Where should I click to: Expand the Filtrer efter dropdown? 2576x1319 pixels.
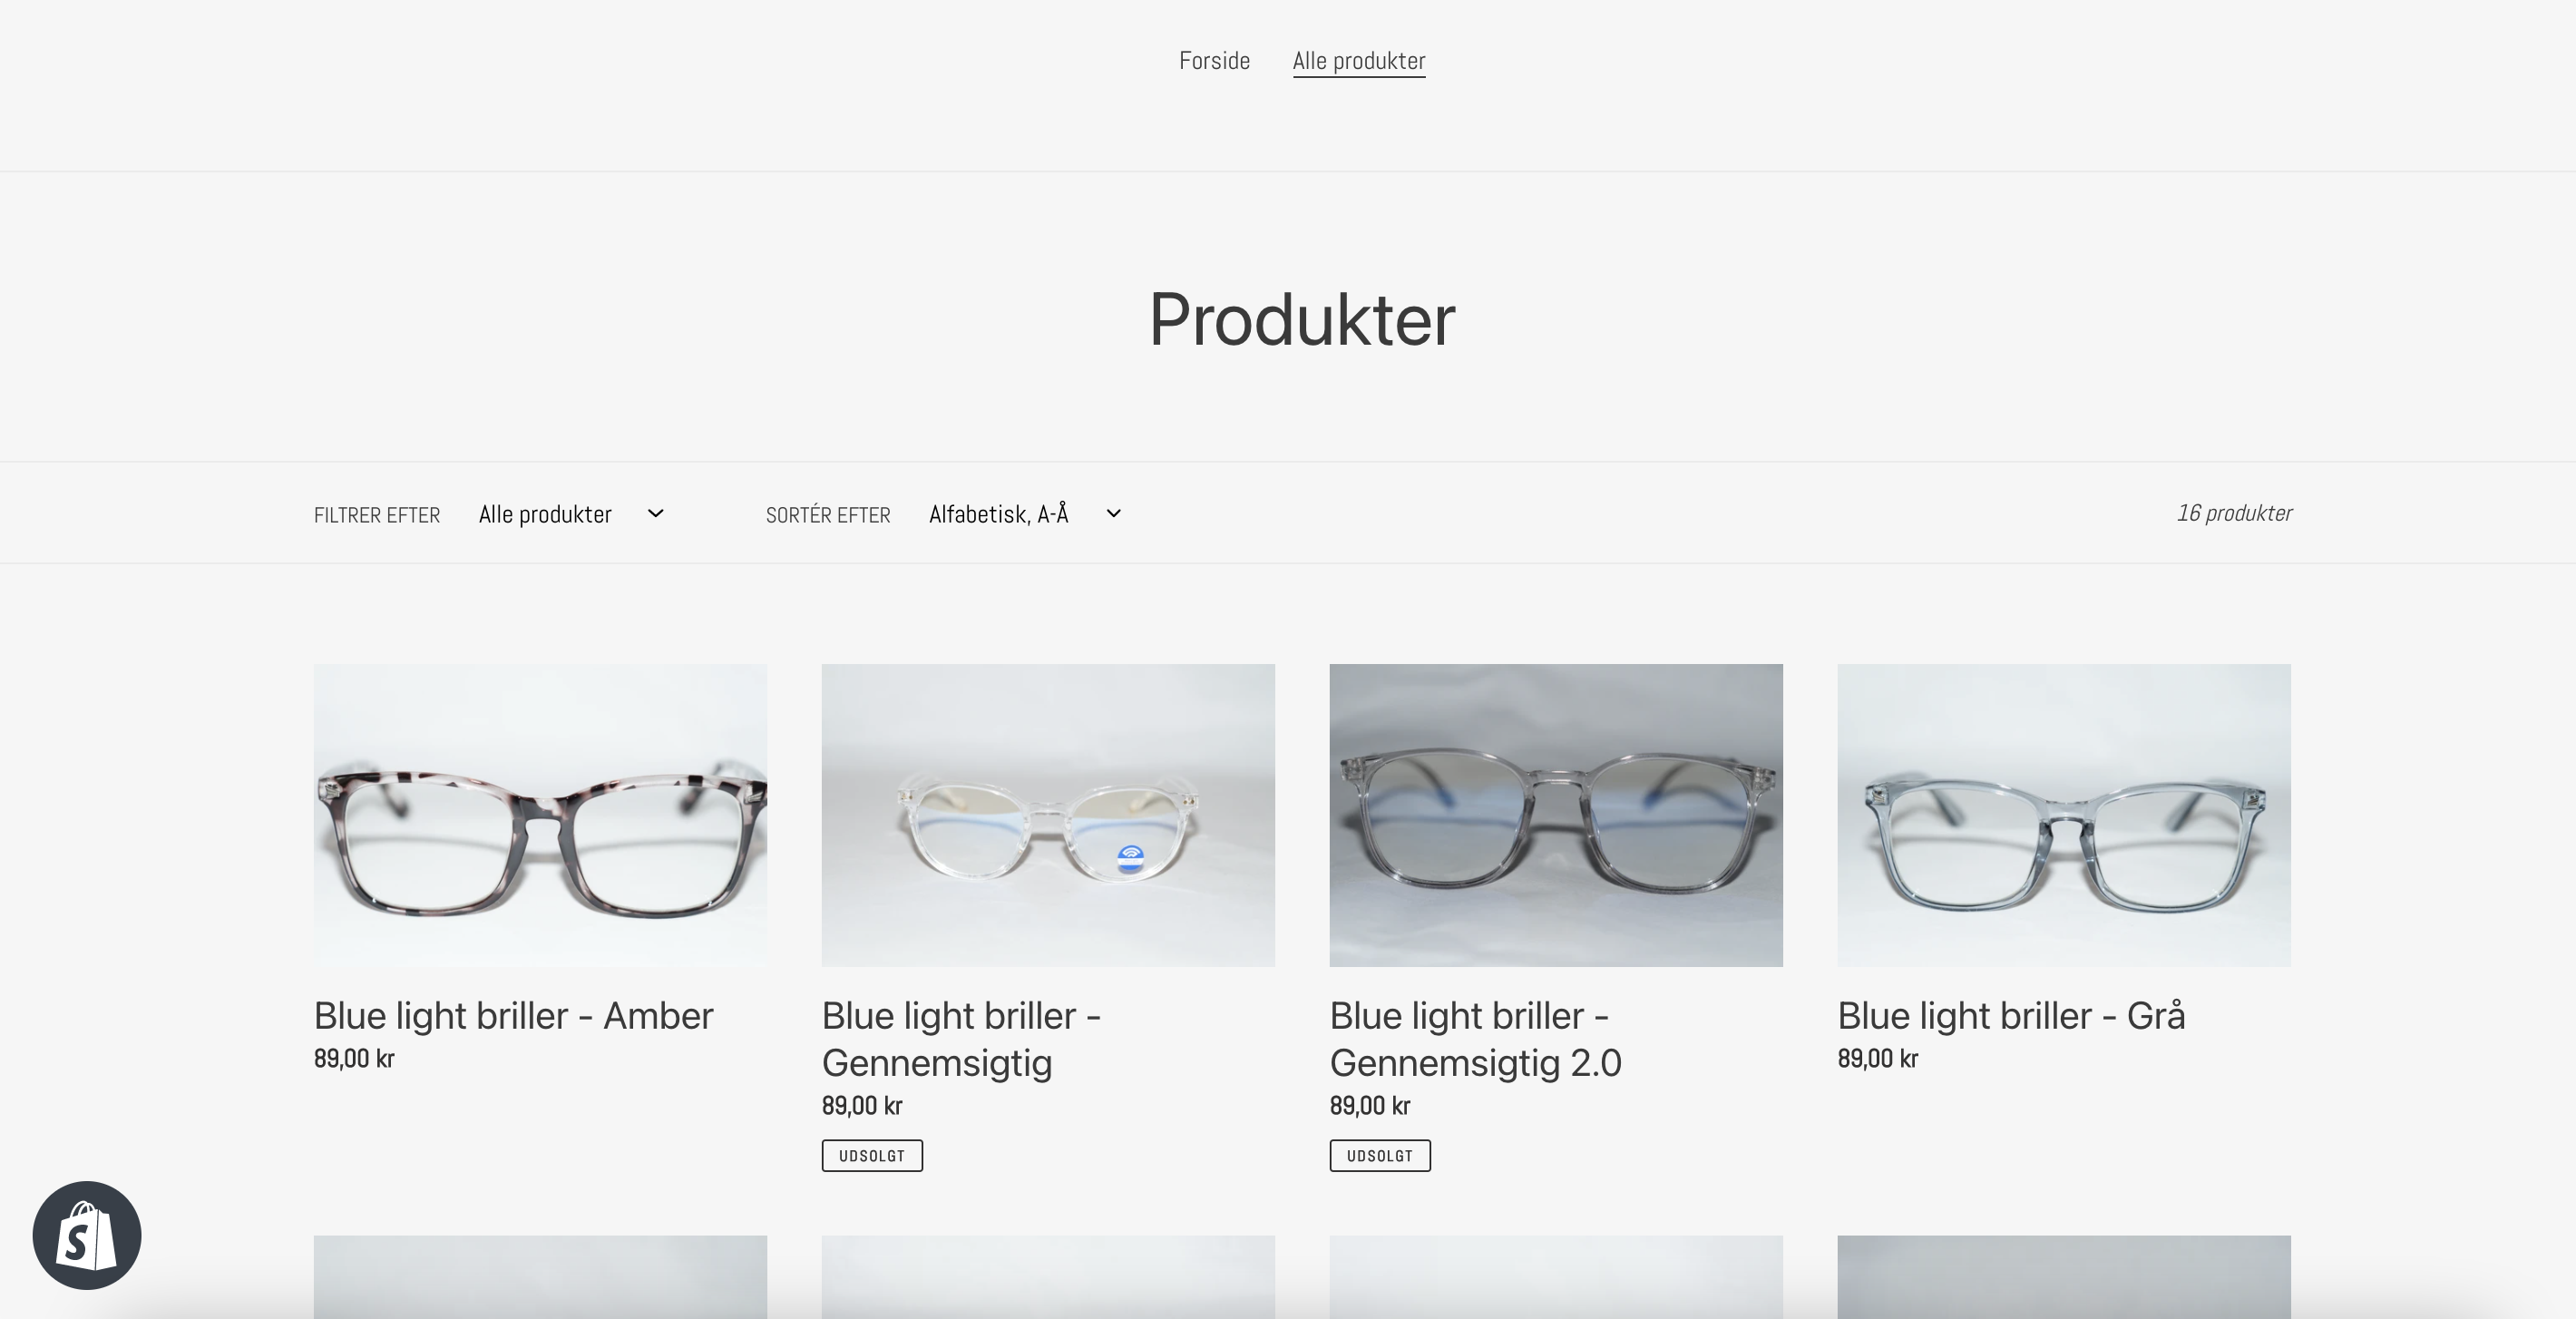tap(570, 514)
